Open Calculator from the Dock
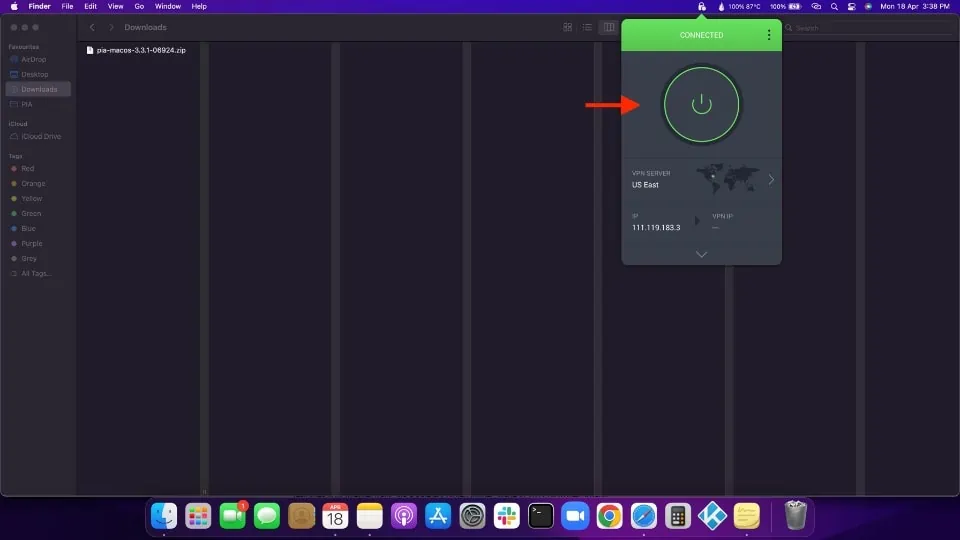The image size is (960, 540). [x=678, y=516]
